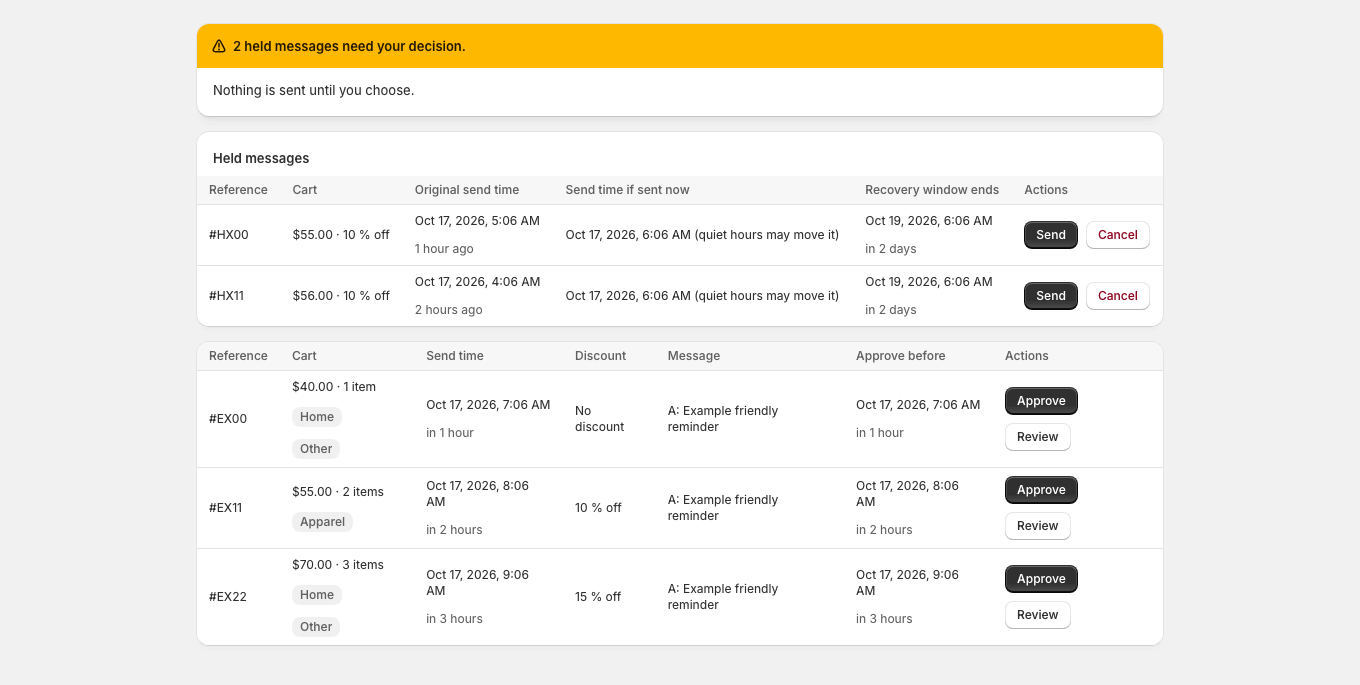Click the Home tag in row #EX22

click(x=317, y=595)
